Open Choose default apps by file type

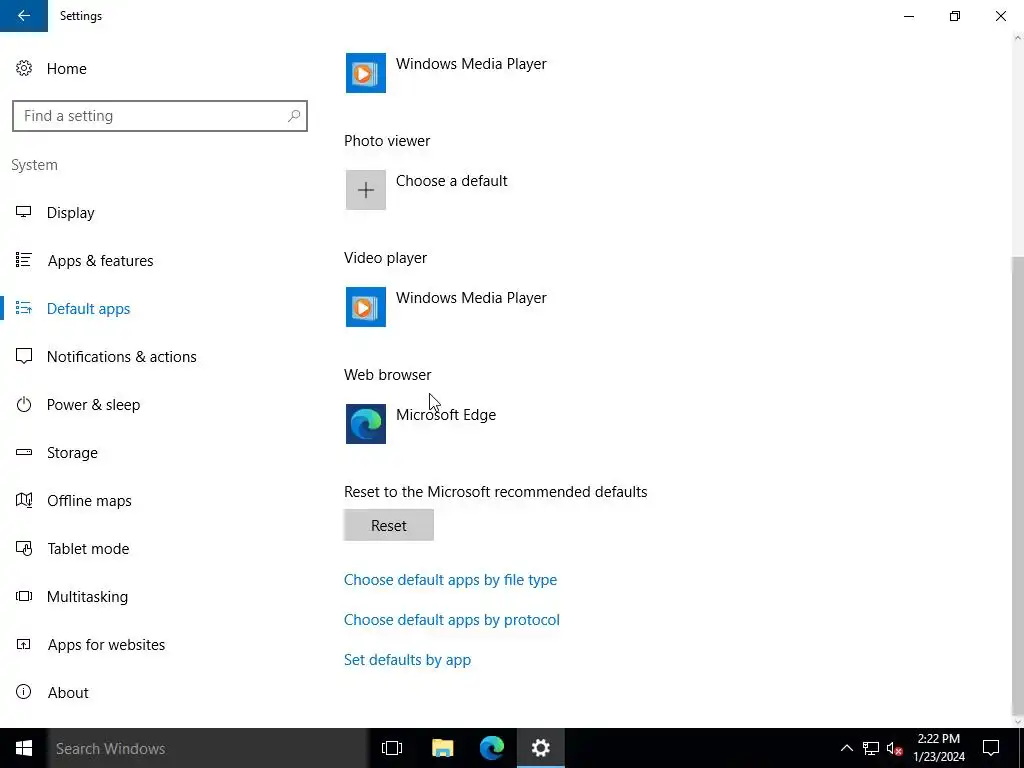click(450, 579)
